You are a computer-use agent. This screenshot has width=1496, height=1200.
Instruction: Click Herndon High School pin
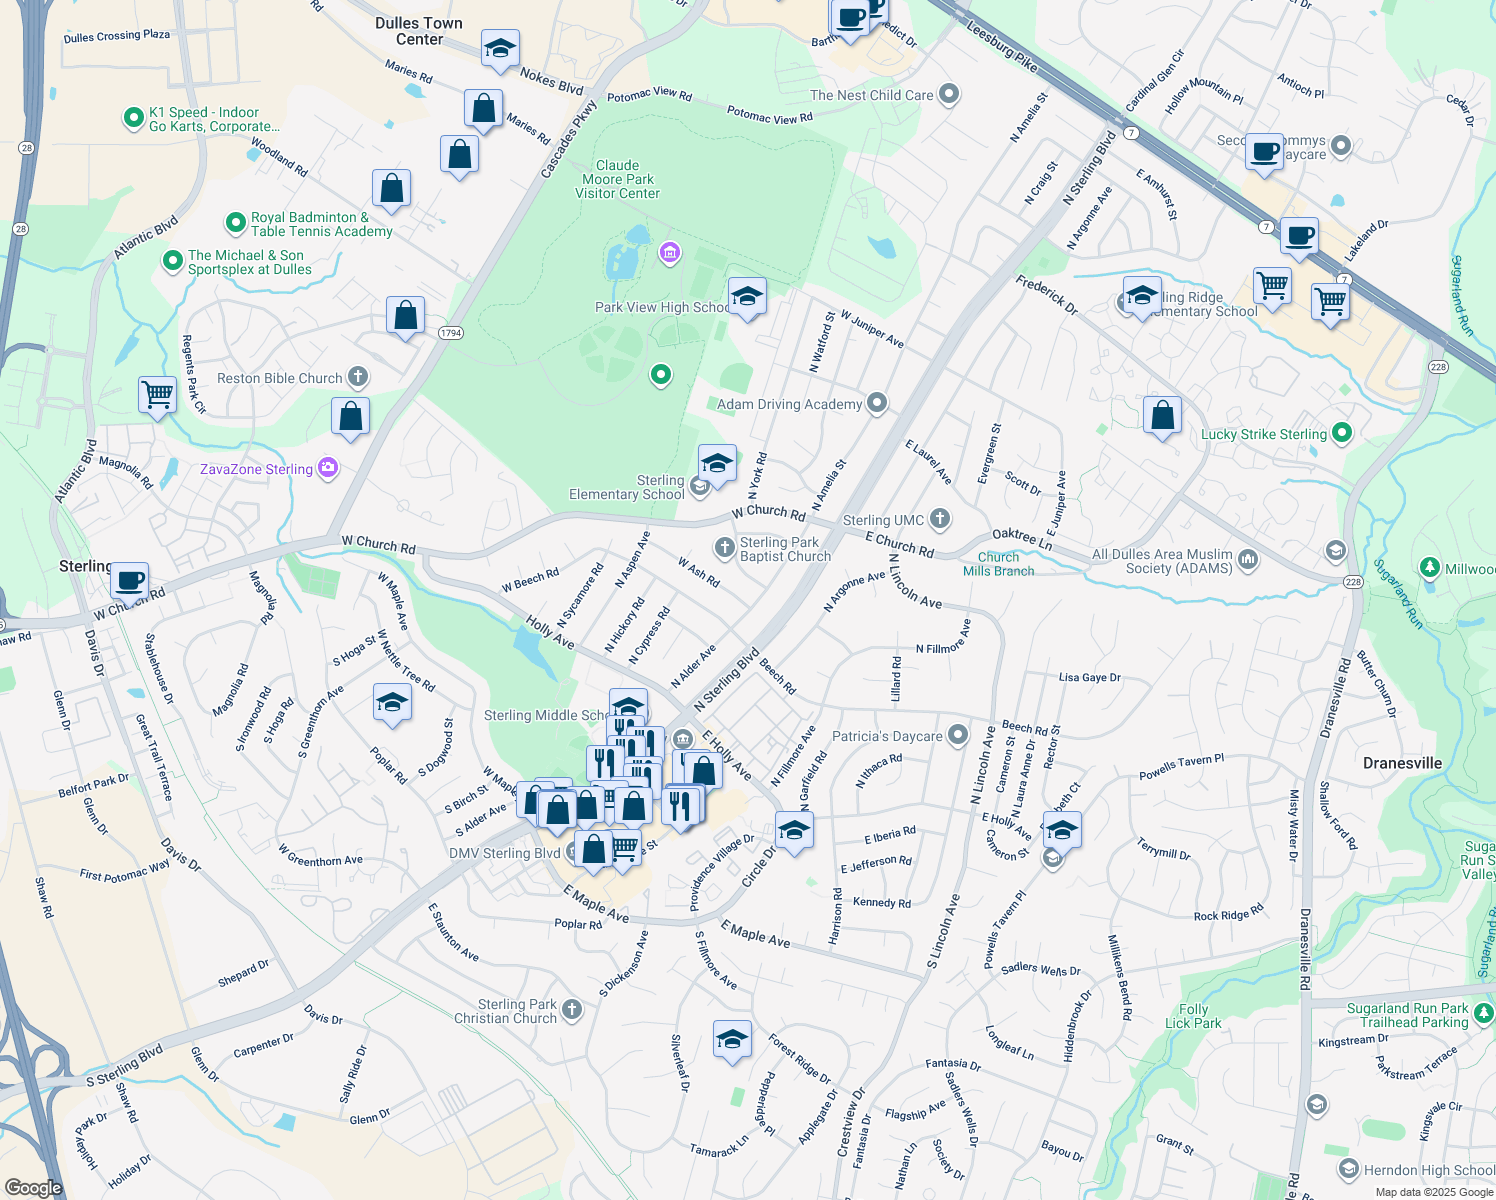pyautogui.click(x=1349, y=1169)
